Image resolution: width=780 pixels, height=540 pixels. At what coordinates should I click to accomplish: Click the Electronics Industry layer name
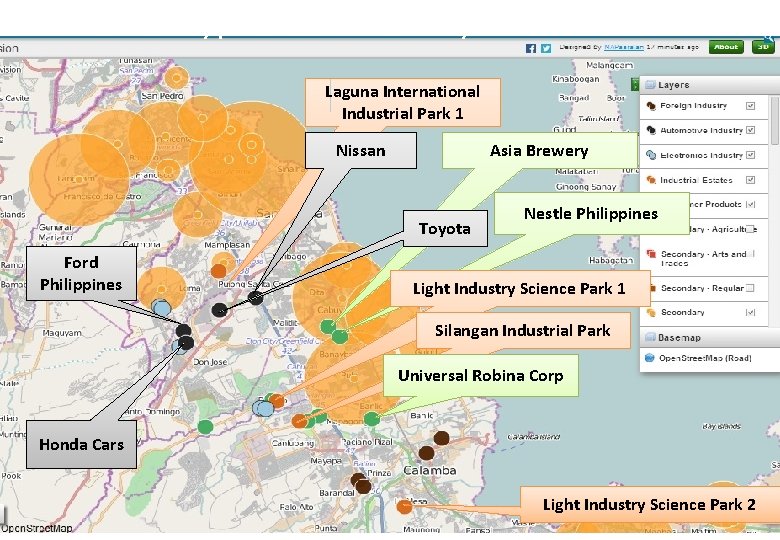point(701,155)
